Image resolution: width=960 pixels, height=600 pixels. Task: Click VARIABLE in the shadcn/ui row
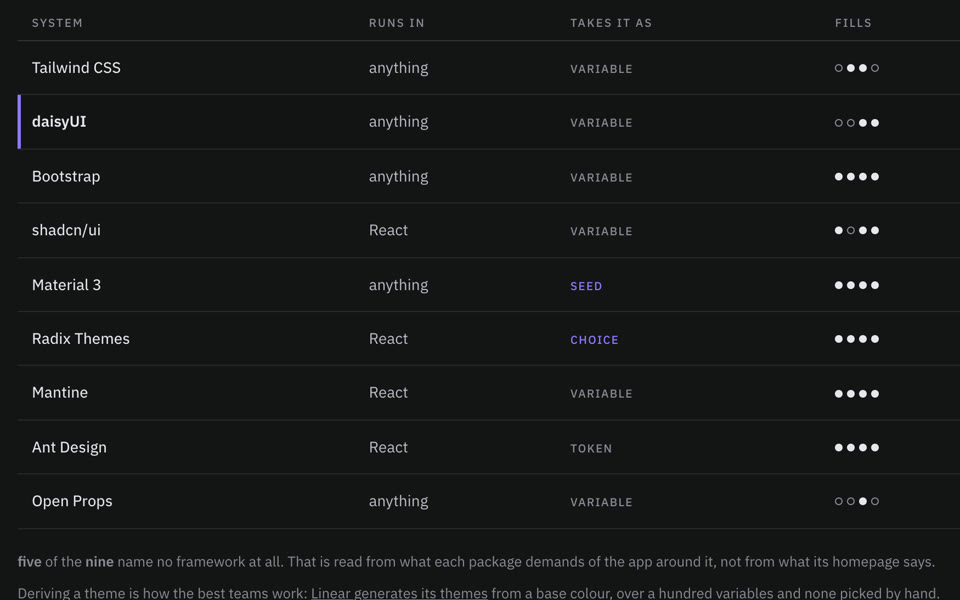601,231
